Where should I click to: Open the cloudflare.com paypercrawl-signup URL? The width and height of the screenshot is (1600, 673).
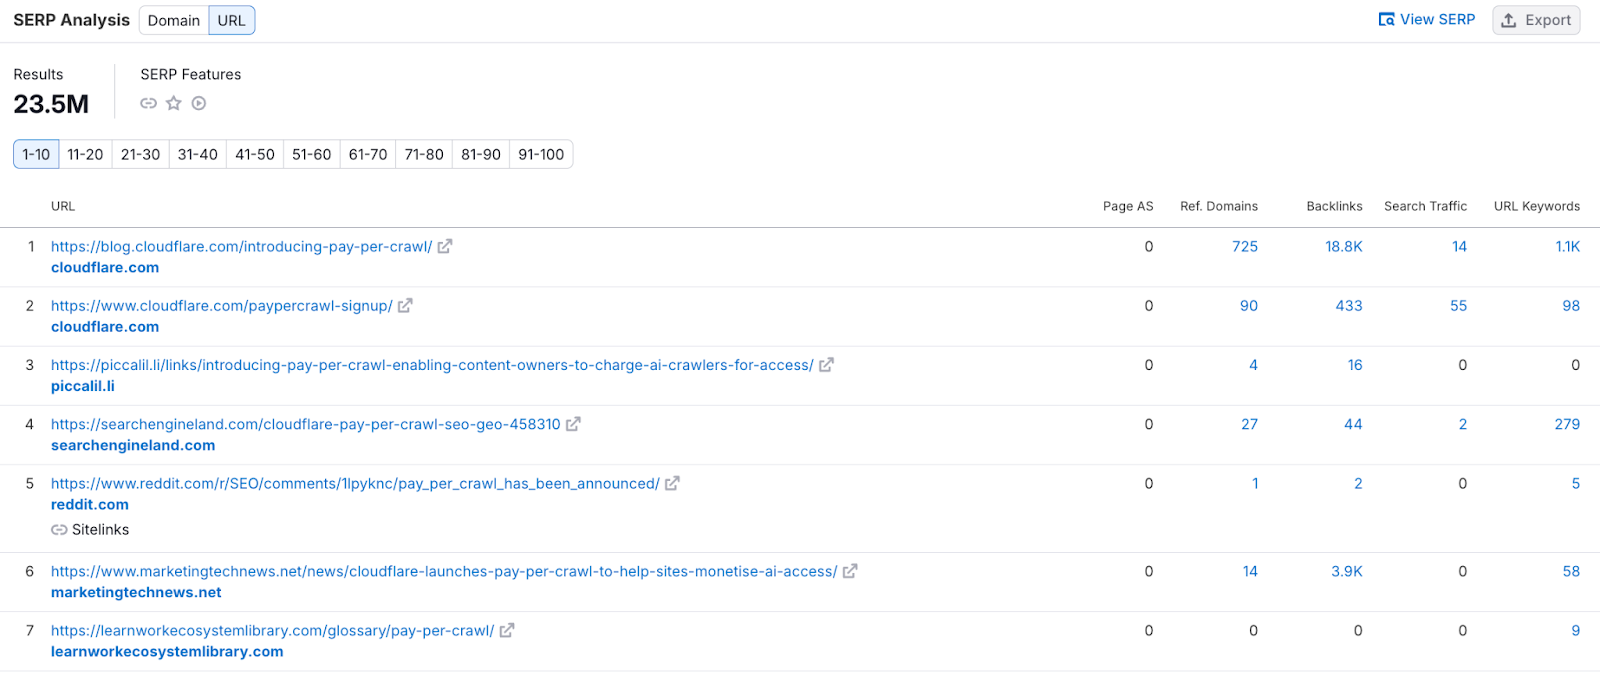coord(221,305)
